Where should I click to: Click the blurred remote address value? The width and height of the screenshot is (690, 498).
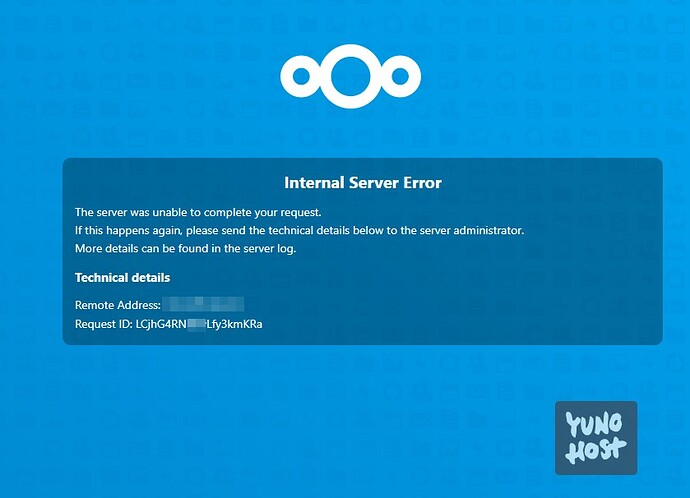click(x=203, y=304)
